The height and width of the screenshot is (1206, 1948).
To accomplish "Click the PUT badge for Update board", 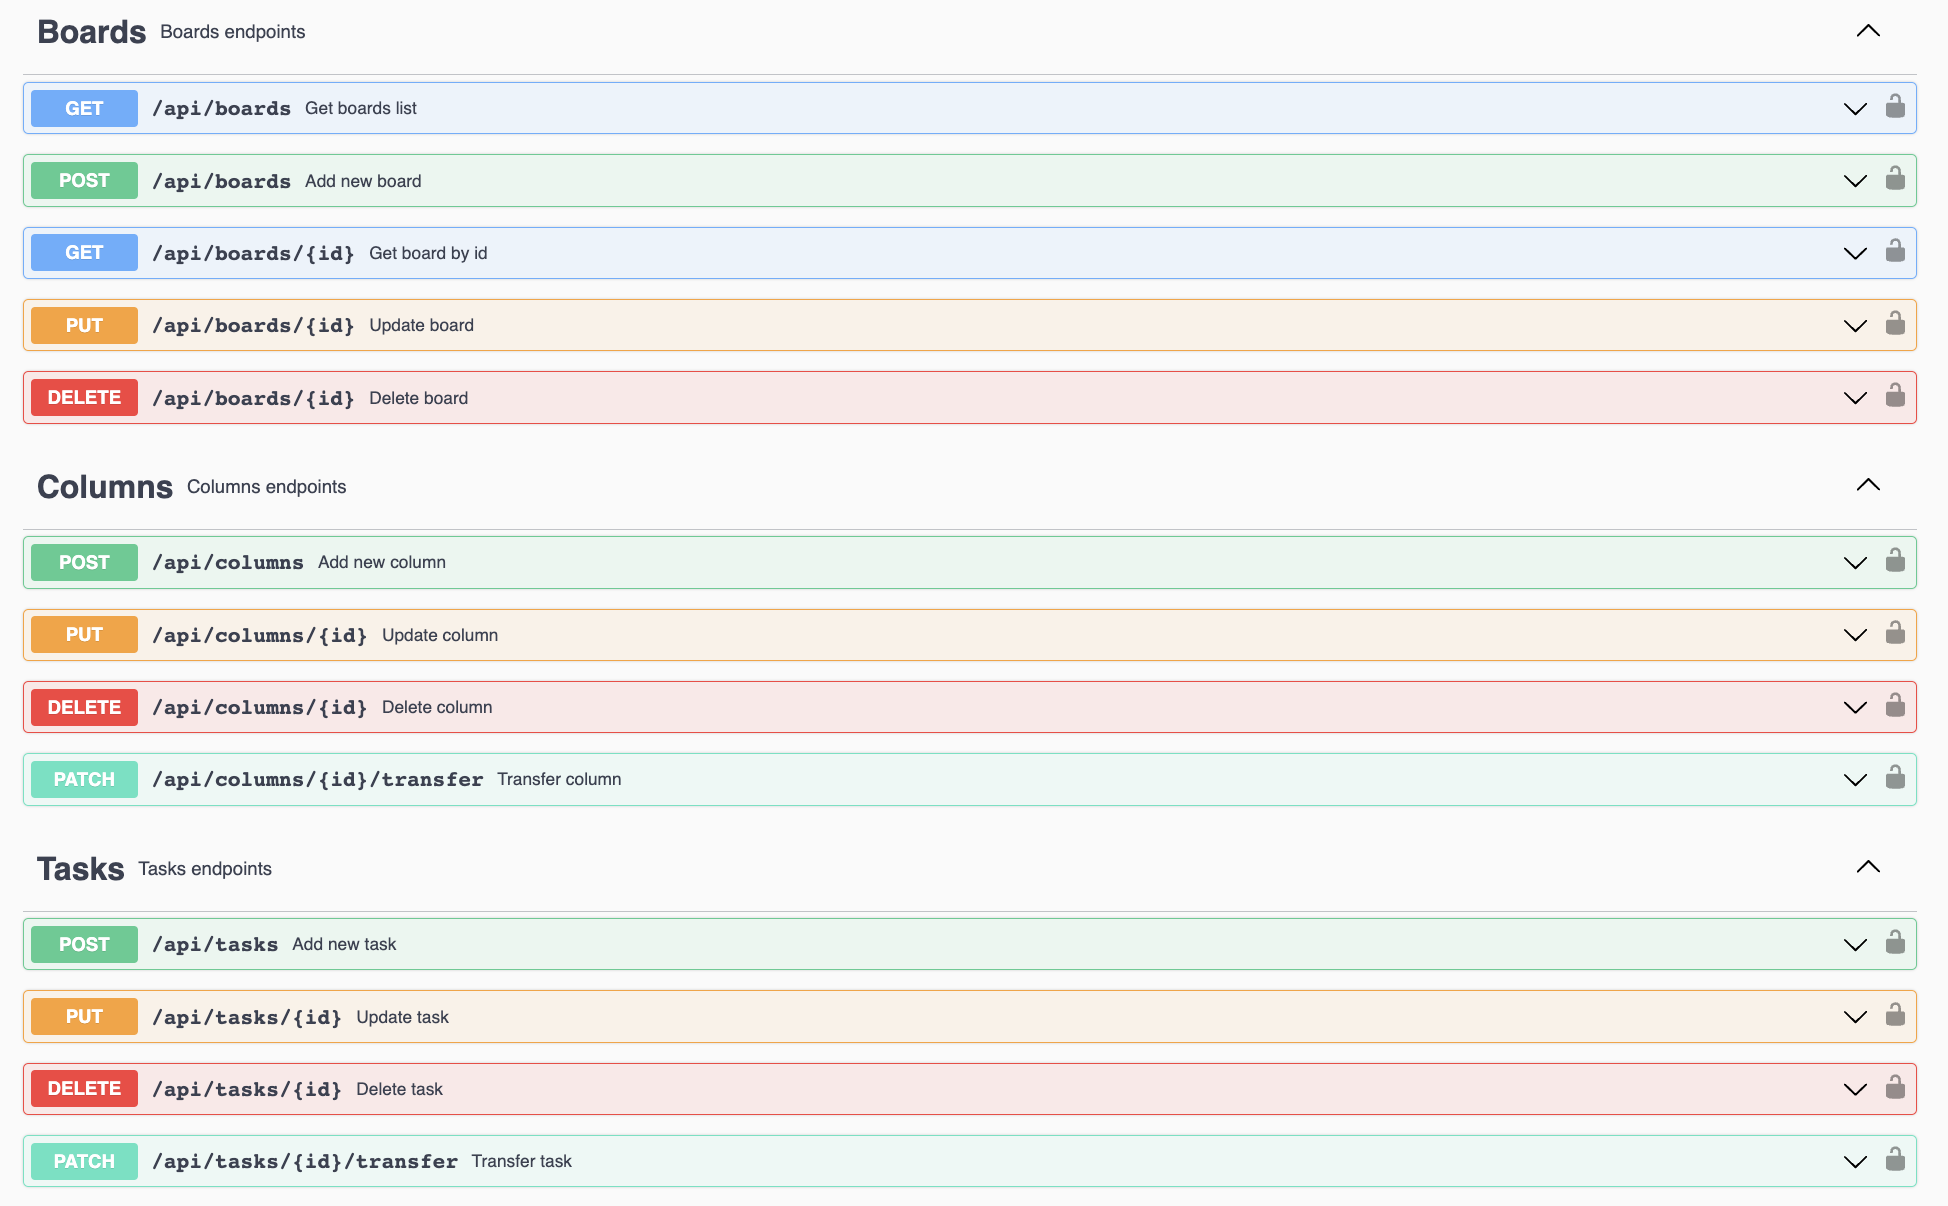I will [x=84, y=325].
